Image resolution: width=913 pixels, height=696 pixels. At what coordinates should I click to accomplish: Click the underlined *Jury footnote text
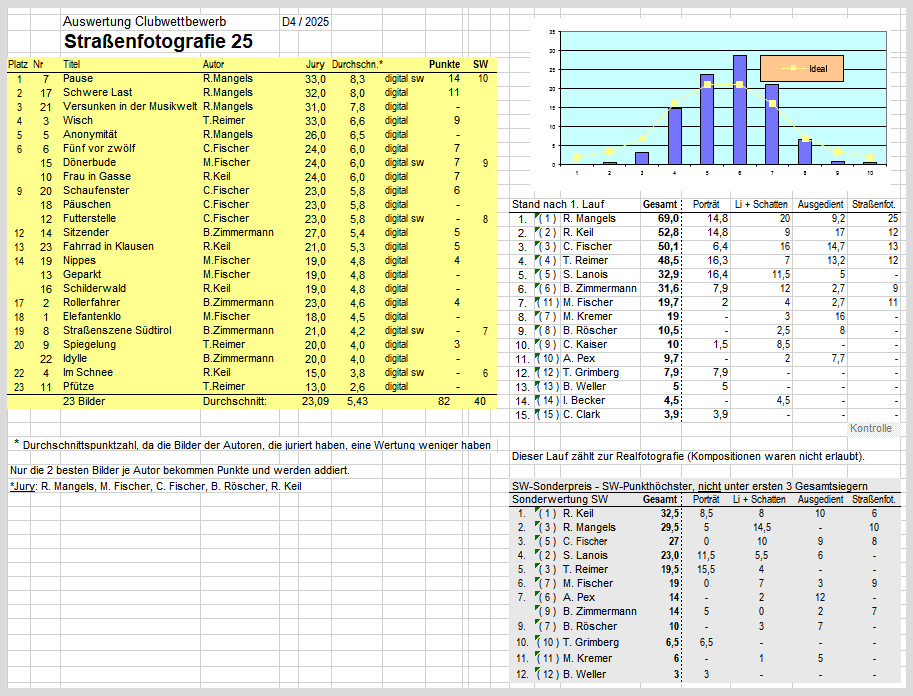coord(19,486)
